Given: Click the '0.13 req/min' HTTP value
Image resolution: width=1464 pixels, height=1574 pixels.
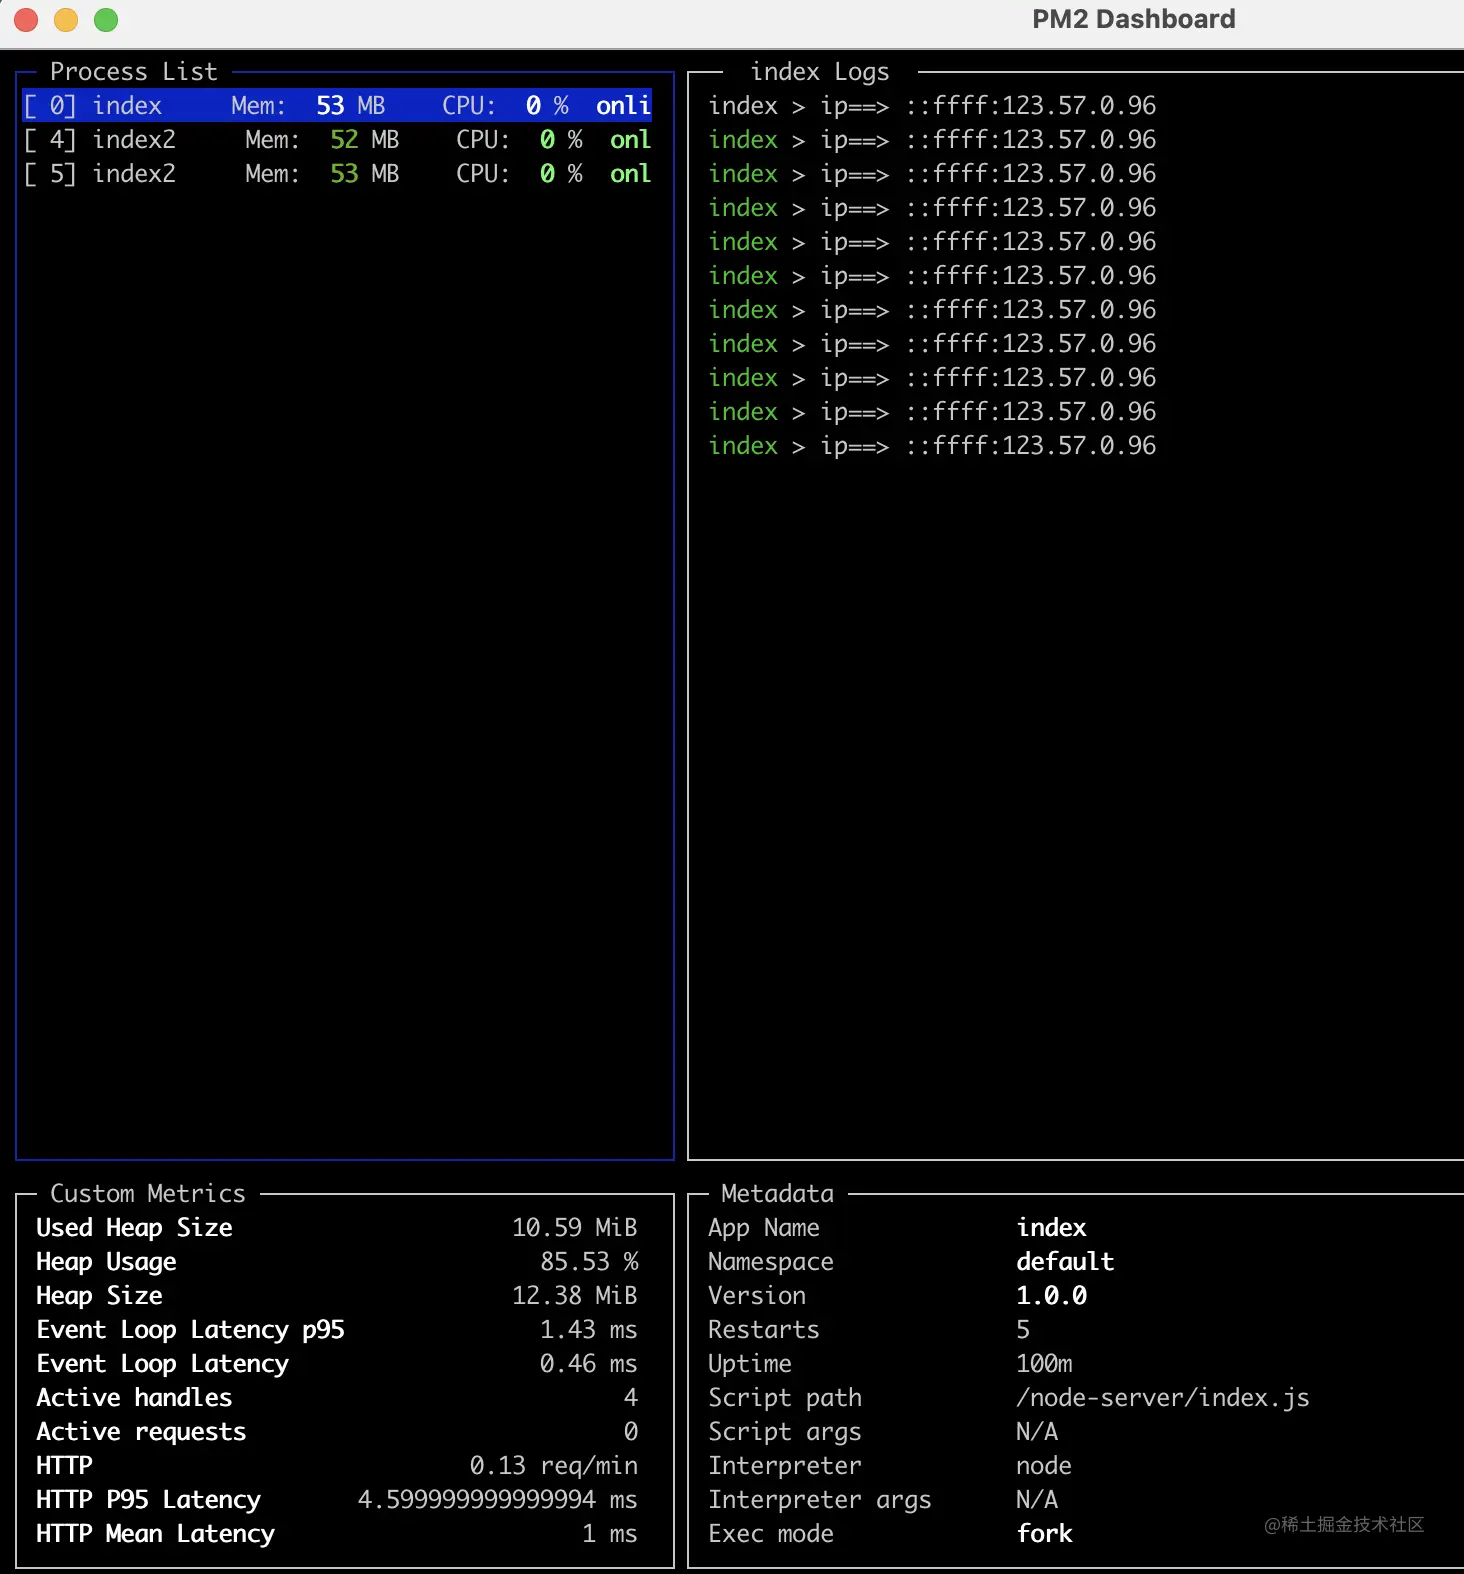Looking at the screenshot, I should [x=554, y=1466].
